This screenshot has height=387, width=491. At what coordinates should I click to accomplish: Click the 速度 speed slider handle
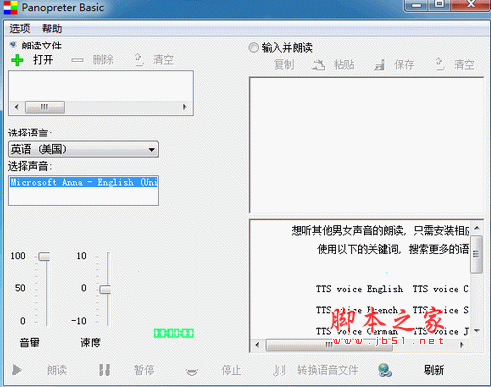105,289
